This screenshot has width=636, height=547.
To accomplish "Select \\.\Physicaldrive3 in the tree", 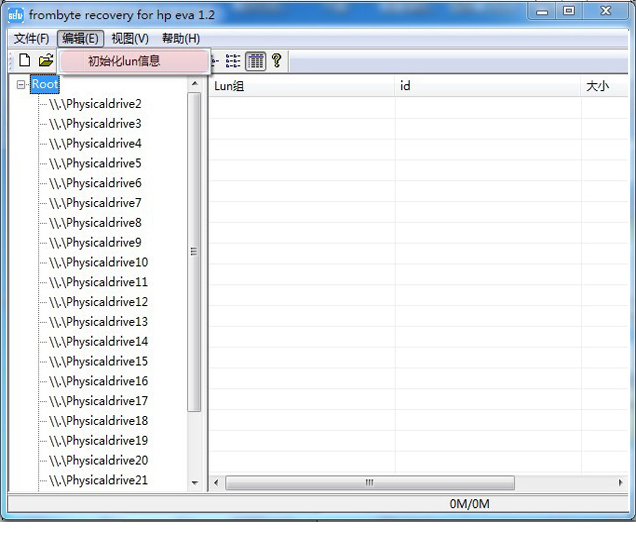I will [x=95, y=124].
